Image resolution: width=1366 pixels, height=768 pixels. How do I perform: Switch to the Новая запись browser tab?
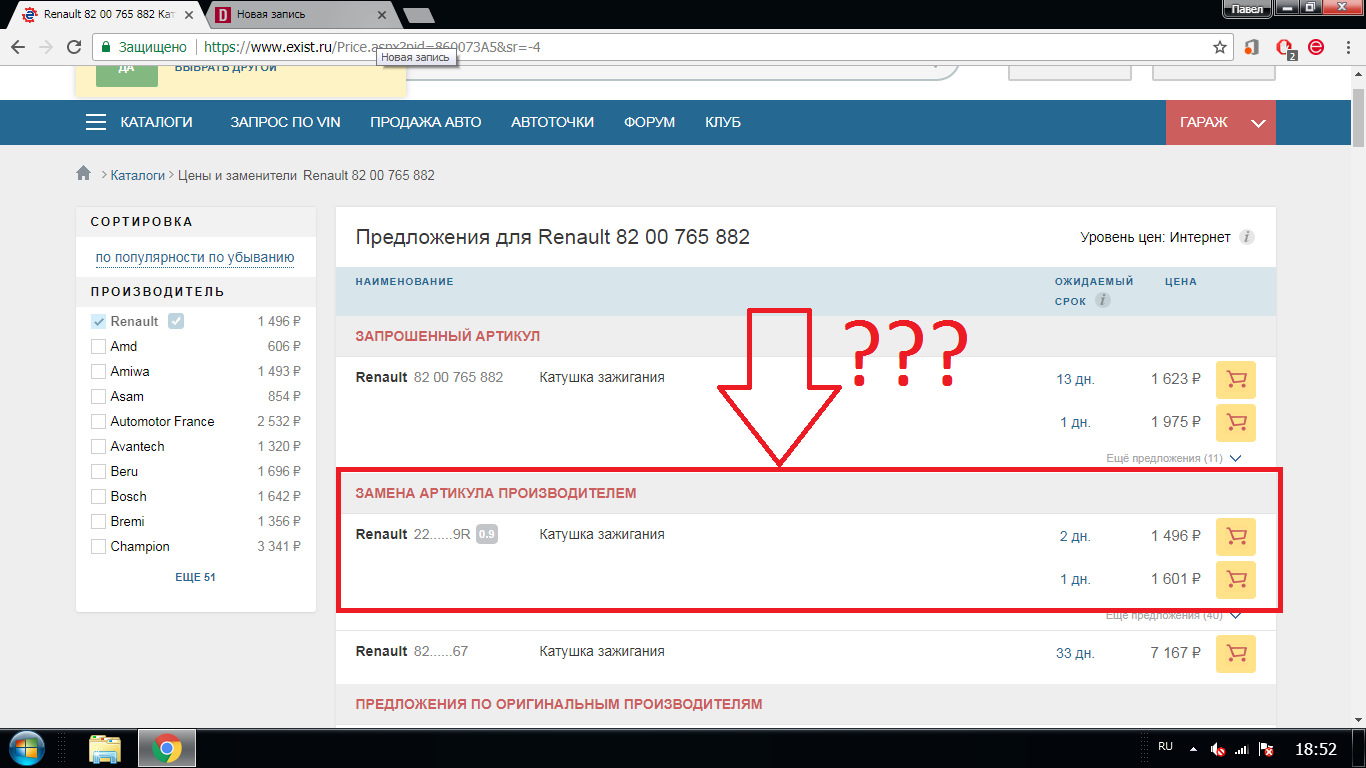pos(300,15)
